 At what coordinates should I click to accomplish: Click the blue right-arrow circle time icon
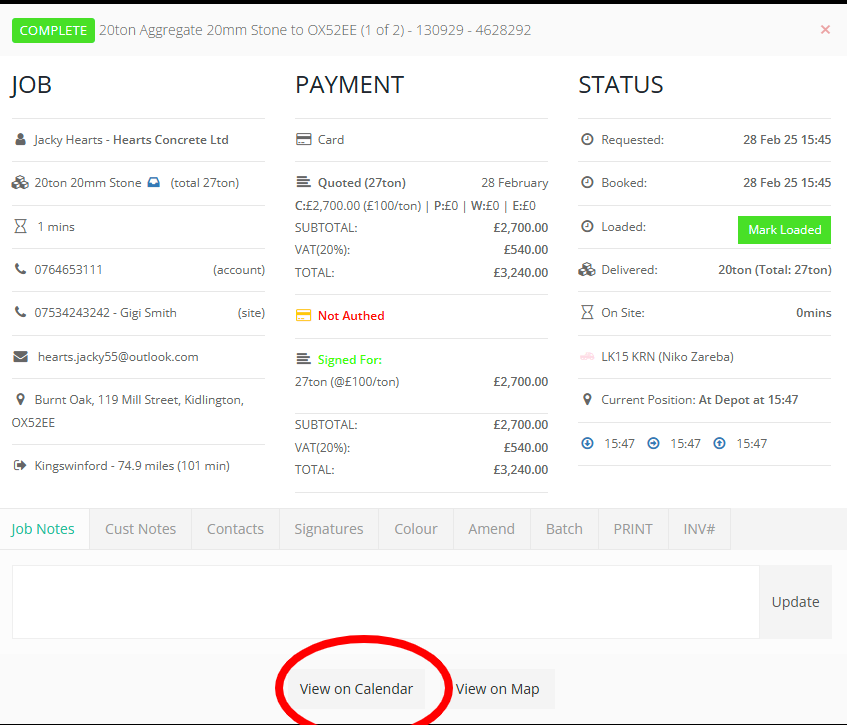coord(654,443)
